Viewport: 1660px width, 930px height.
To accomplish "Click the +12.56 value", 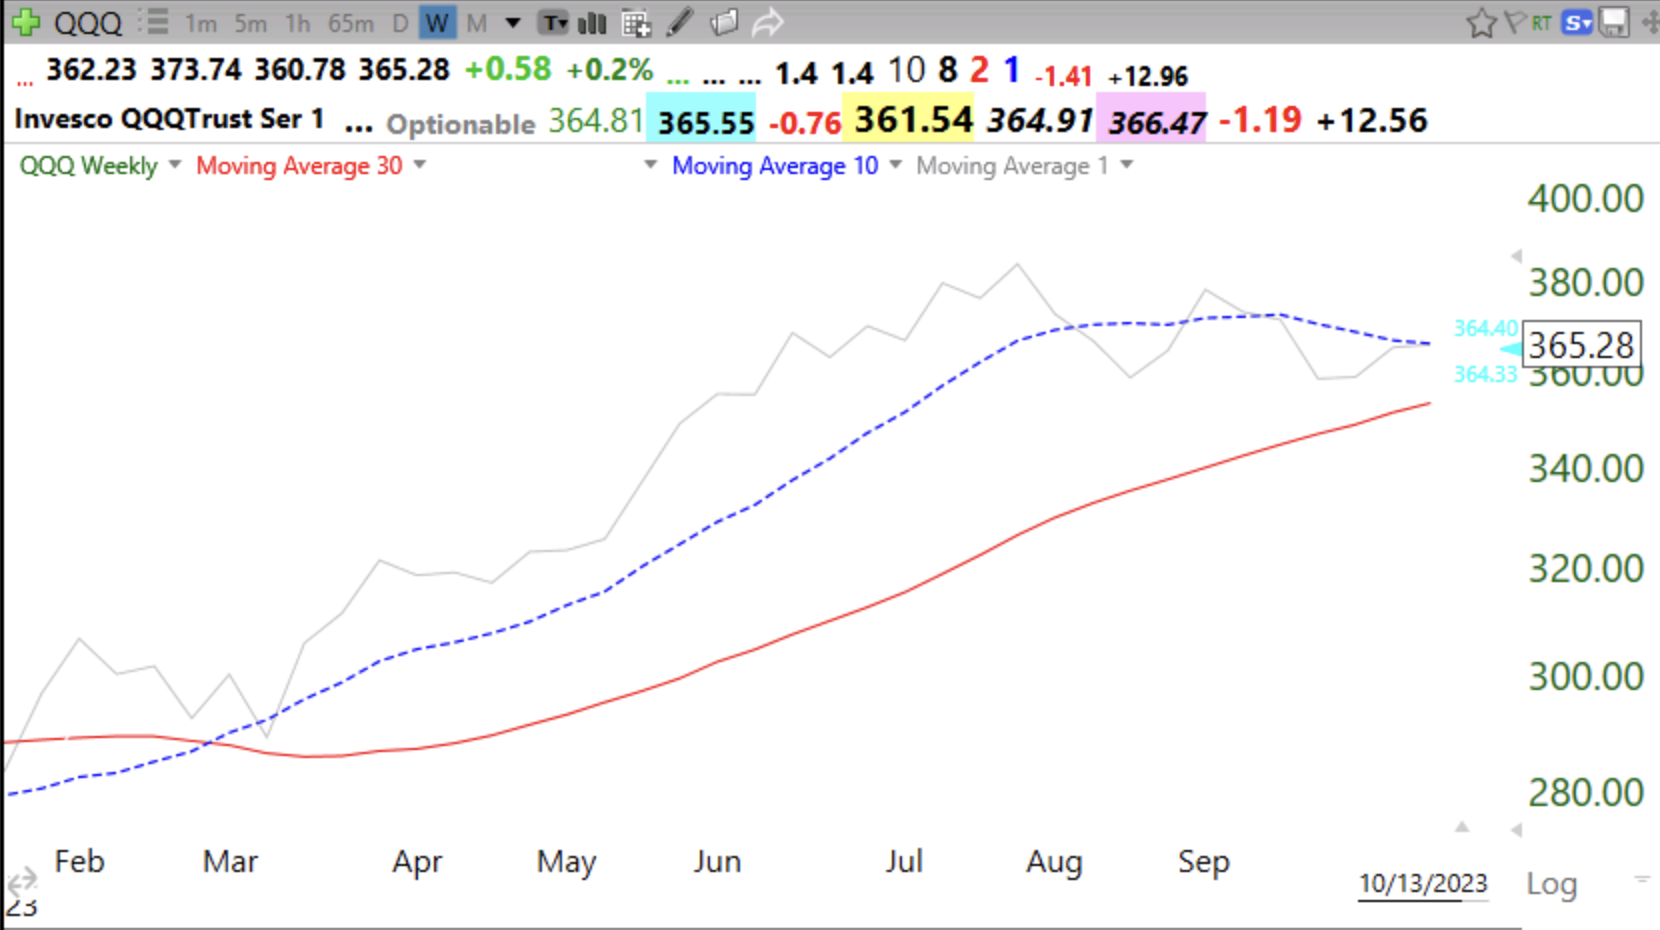I will [x=1372, y=120].
